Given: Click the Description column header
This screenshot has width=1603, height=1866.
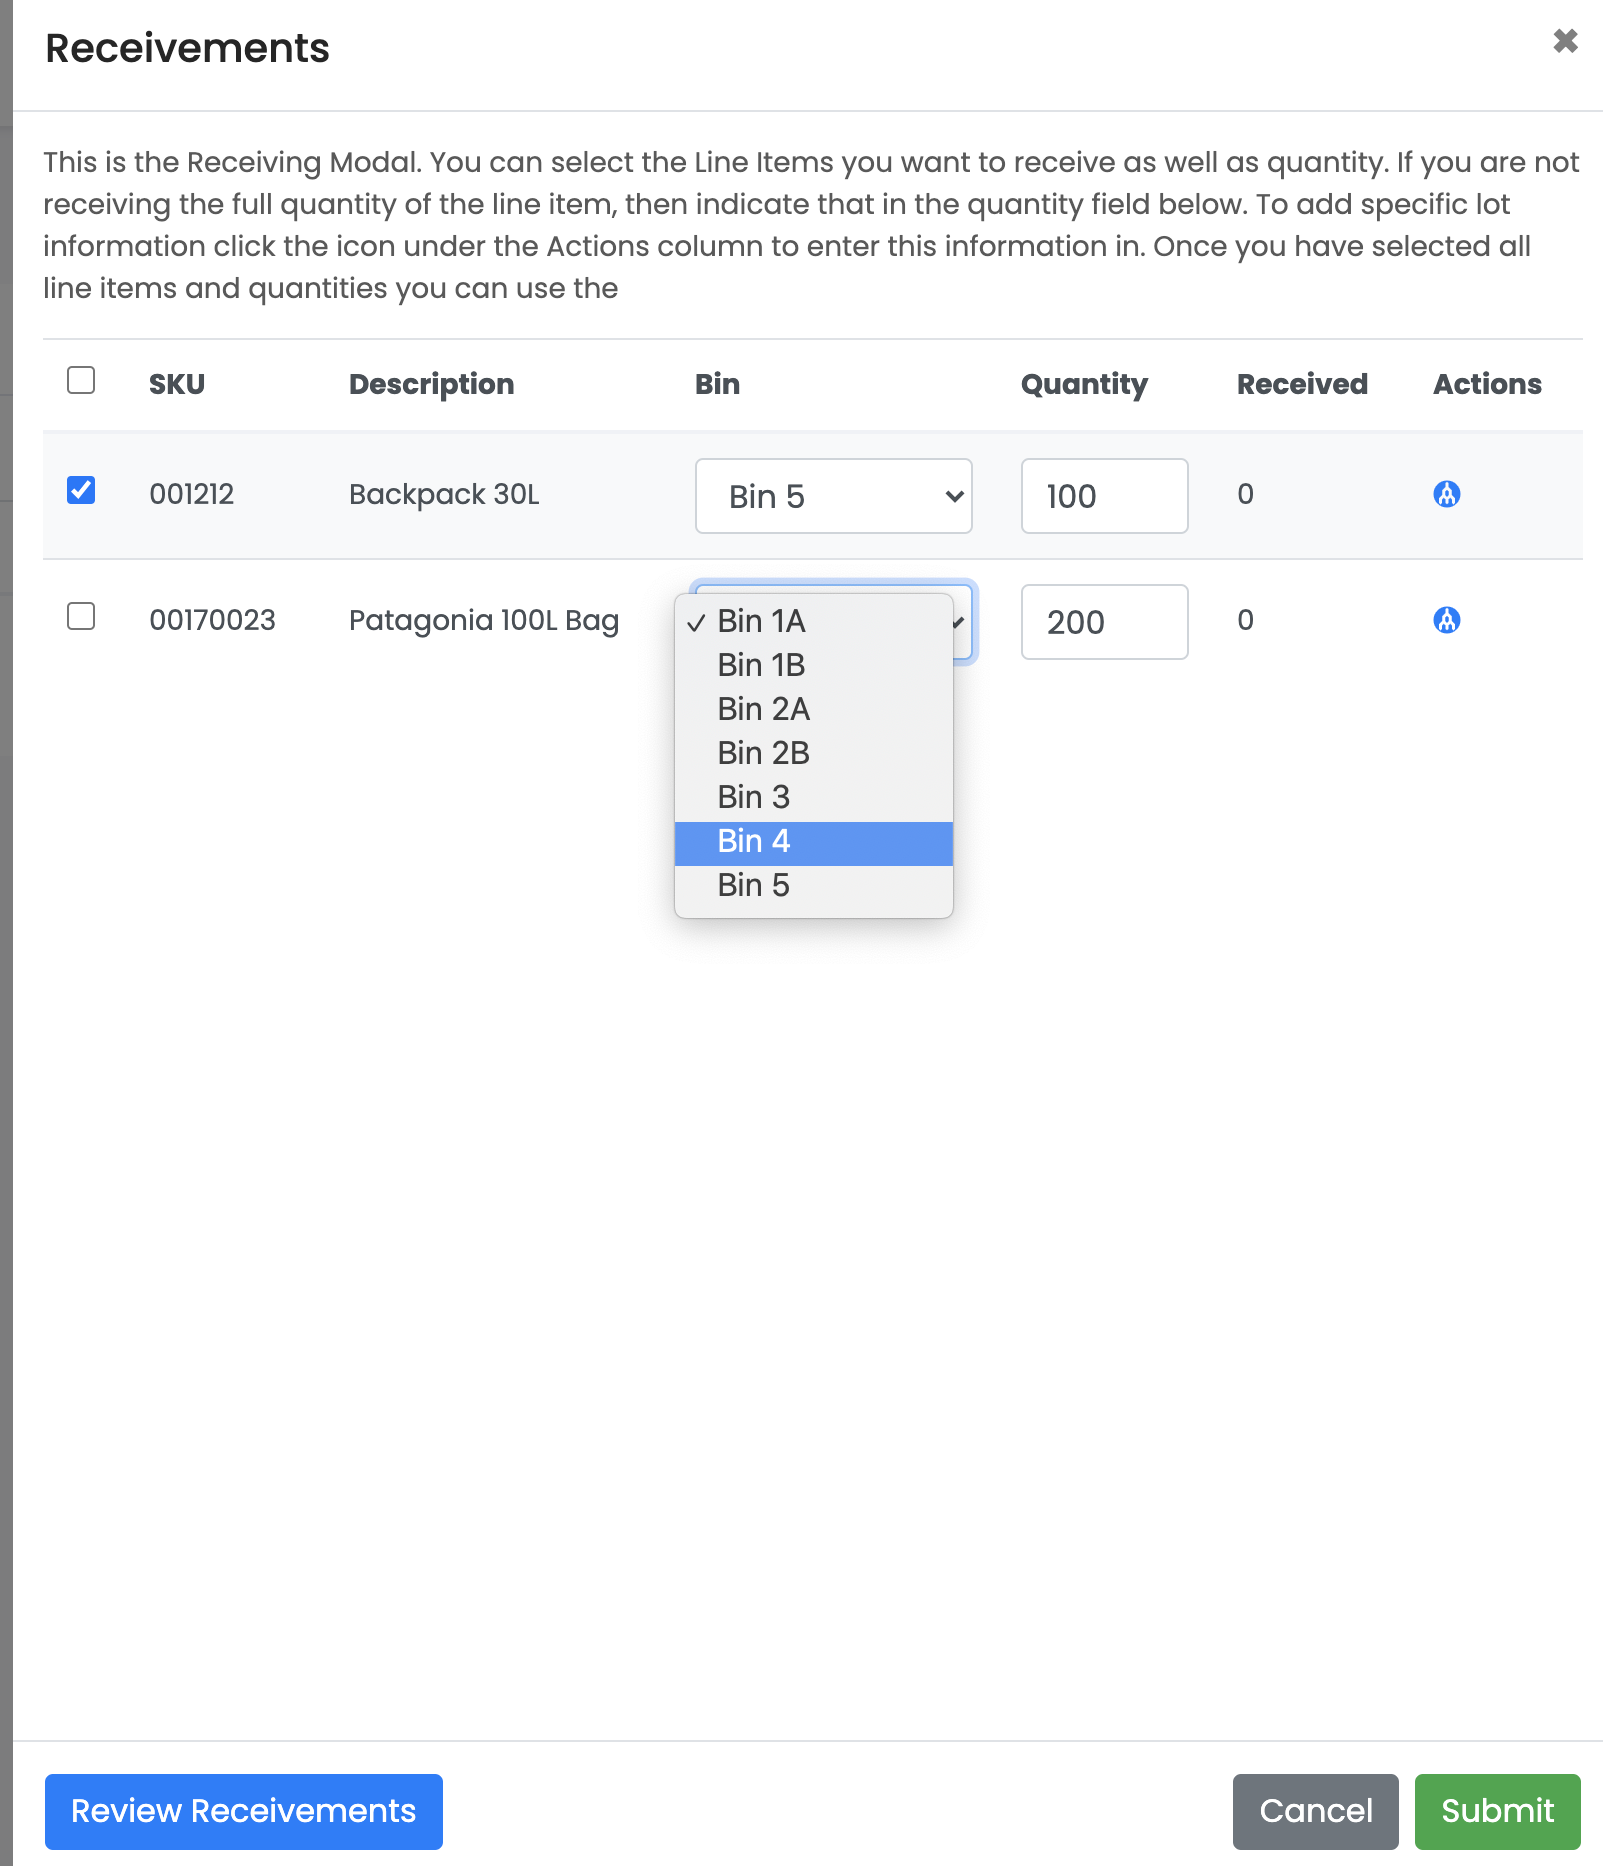Looking at the screenshot, I should click(431, 384).
